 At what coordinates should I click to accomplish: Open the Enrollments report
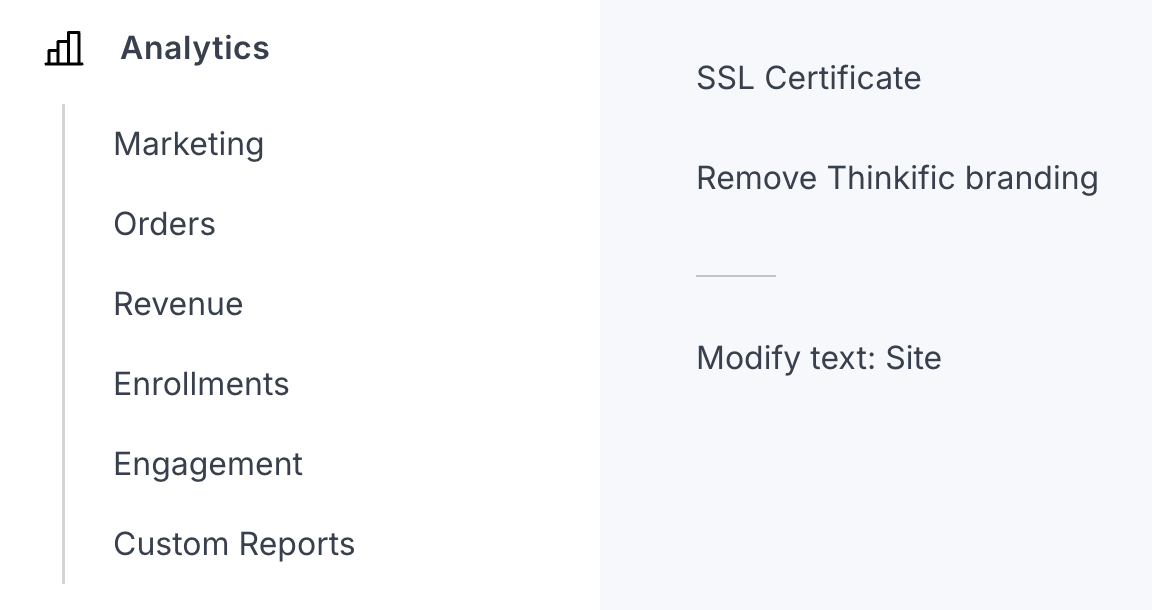[x=202, y=384]
